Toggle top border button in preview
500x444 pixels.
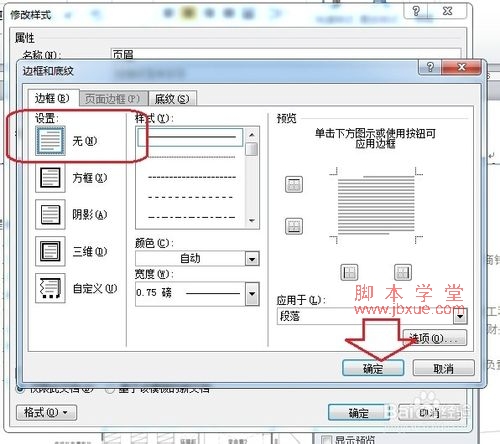(x=294, y=185)
